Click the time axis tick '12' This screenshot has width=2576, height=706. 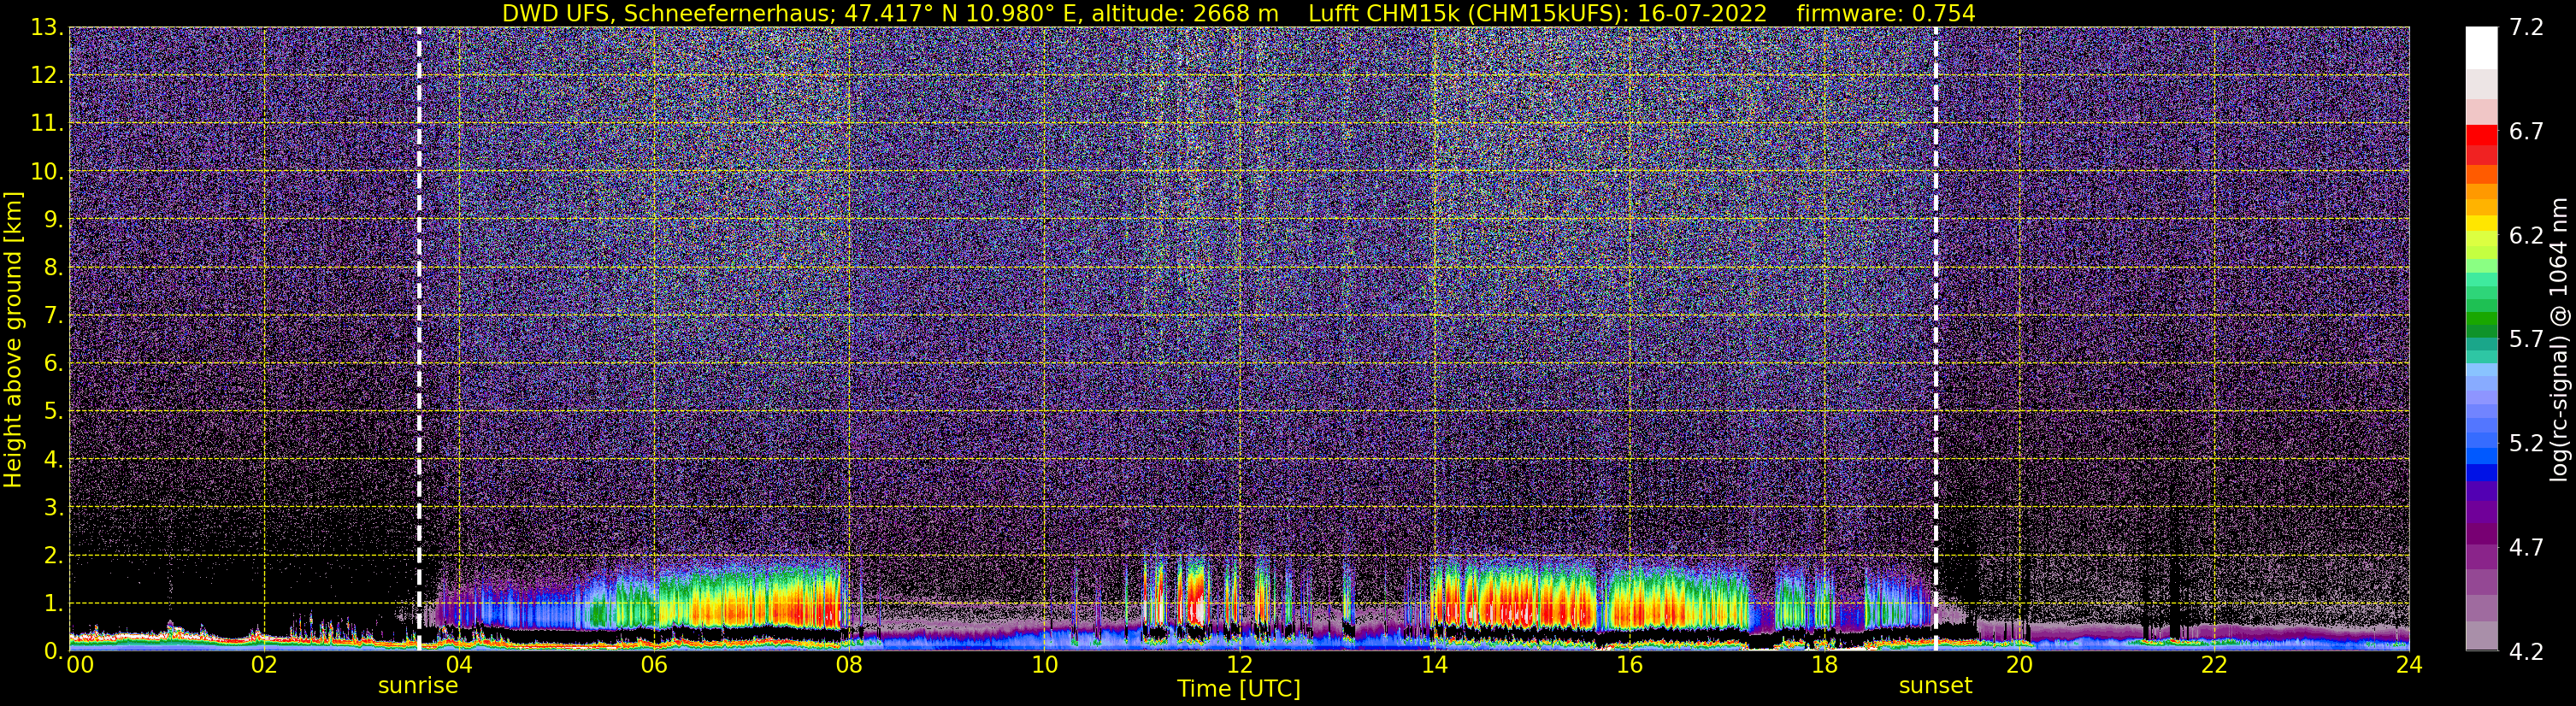click(1239, 666)
